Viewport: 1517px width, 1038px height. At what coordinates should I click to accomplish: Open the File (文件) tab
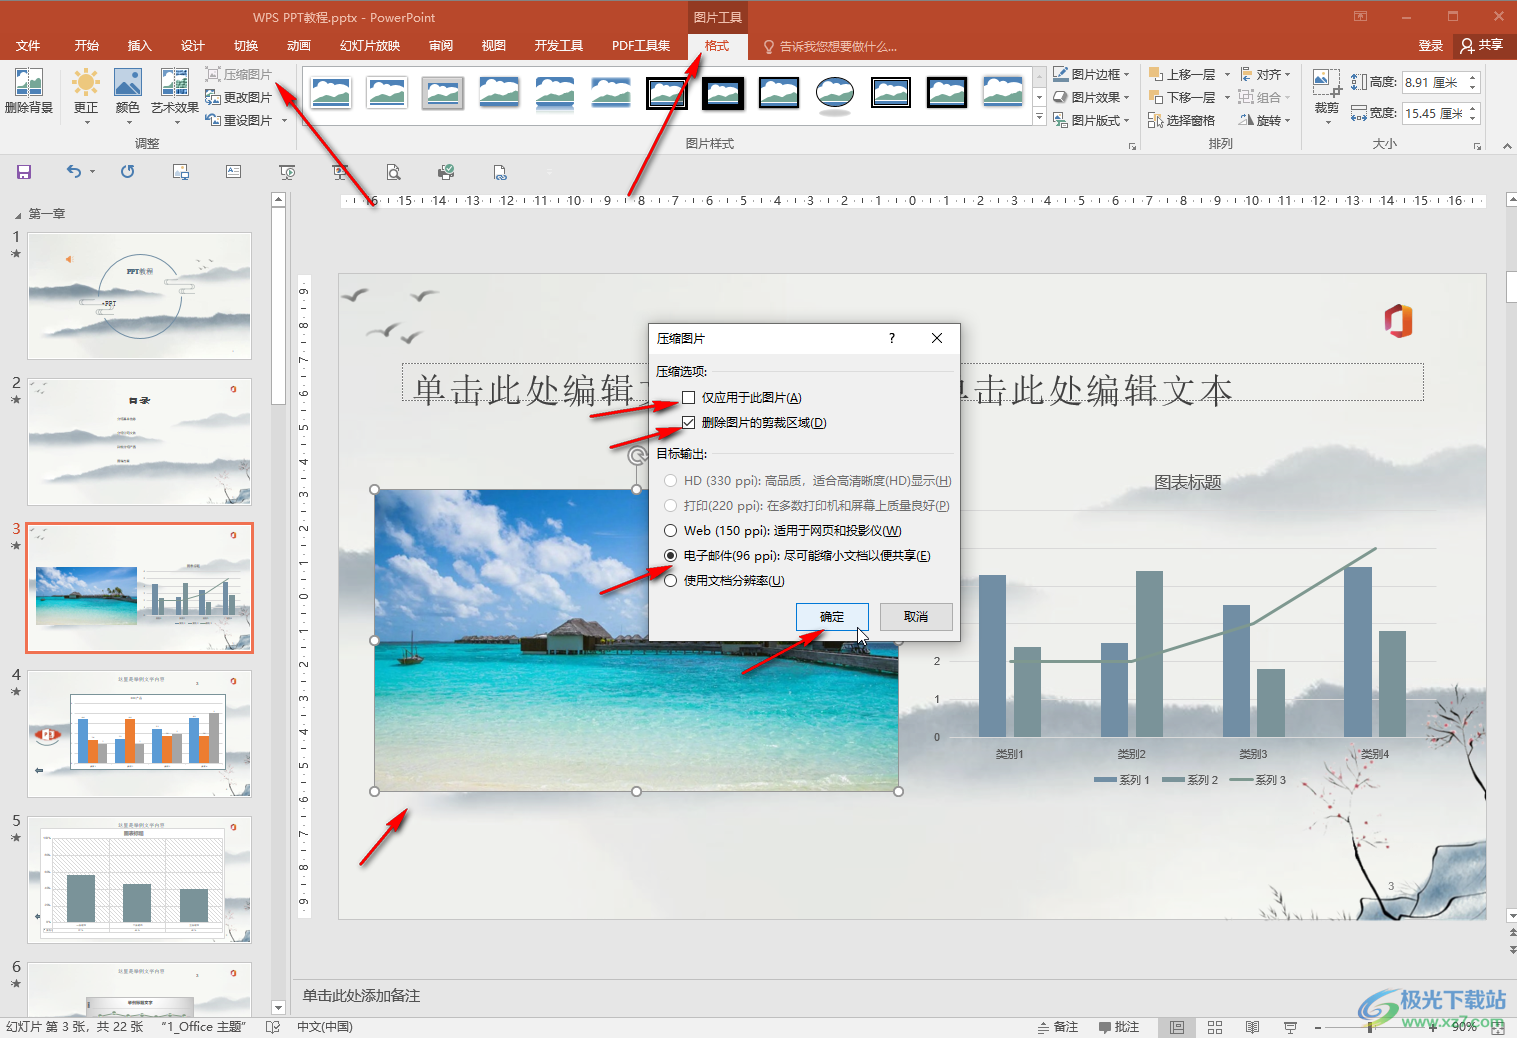[28, 46]
